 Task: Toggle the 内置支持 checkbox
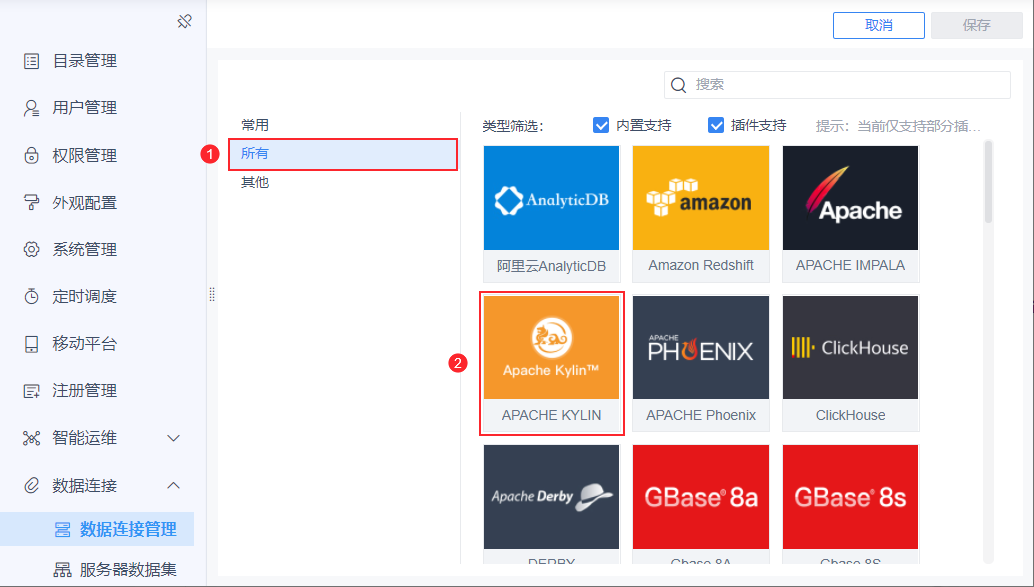[601, 125]
